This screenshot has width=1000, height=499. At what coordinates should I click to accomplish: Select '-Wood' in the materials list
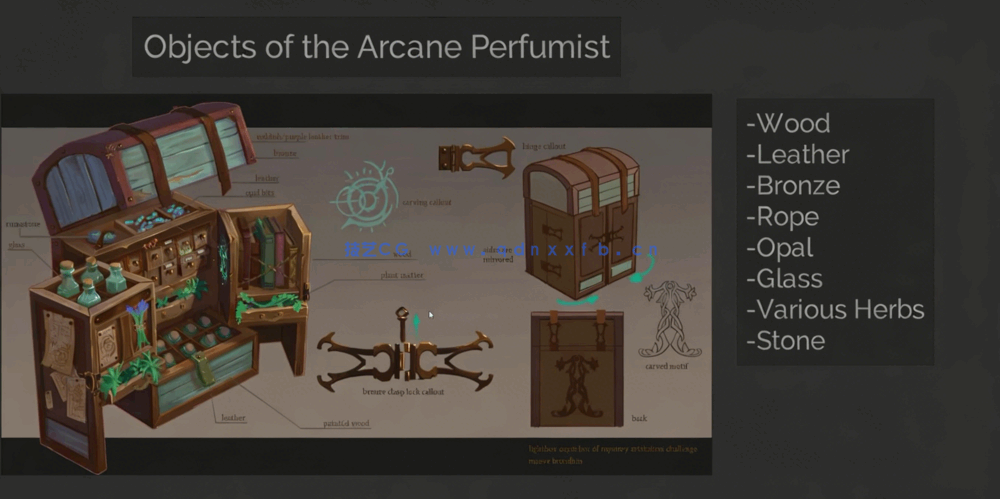click(788, 124)
